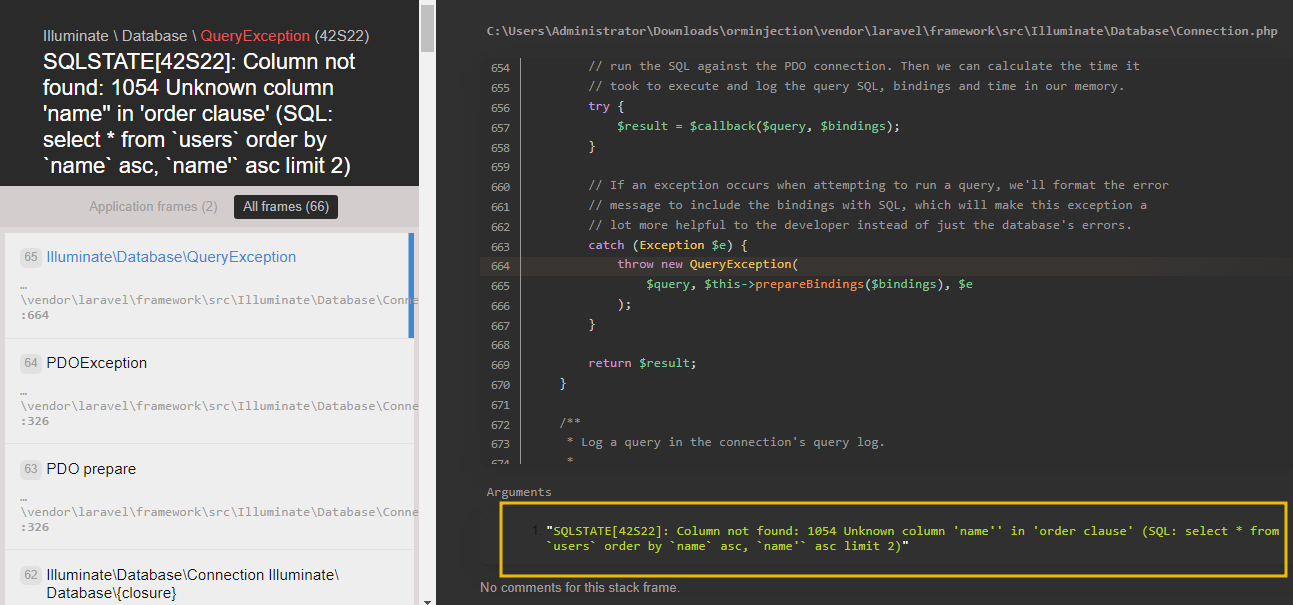Viewport: 1293px width, 605px height.
Task: Select the All frames (66) tab
Action: click(286, 207)
